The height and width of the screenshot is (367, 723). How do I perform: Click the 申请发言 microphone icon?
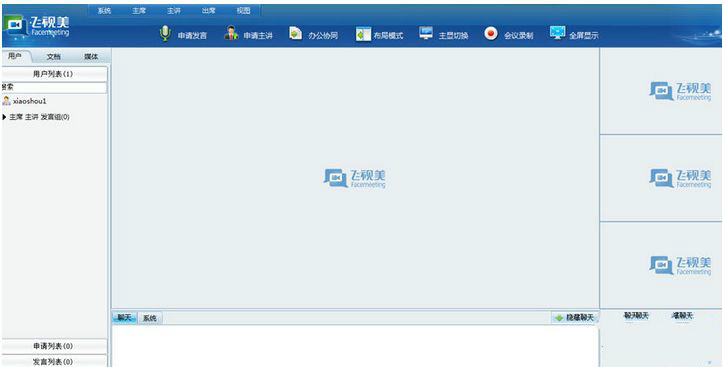point(165,34)
